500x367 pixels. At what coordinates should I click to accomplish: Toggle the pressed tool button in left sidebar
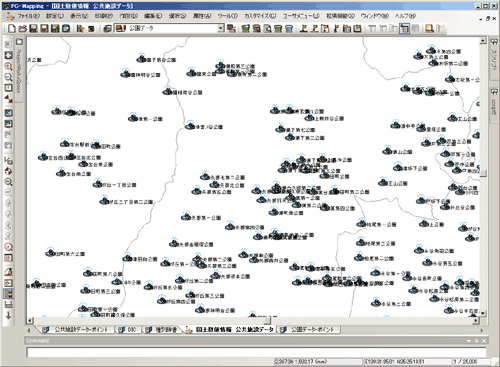pos(8,294)
